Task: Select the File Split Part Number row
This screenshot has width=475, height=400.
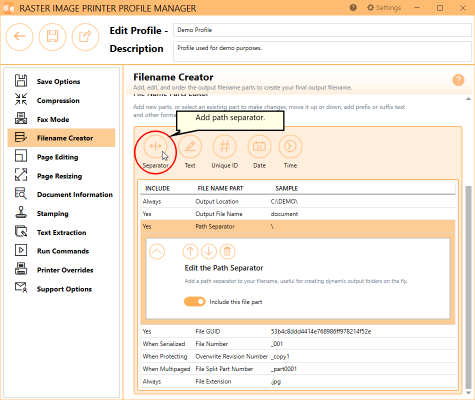Action: click(298, 369)
